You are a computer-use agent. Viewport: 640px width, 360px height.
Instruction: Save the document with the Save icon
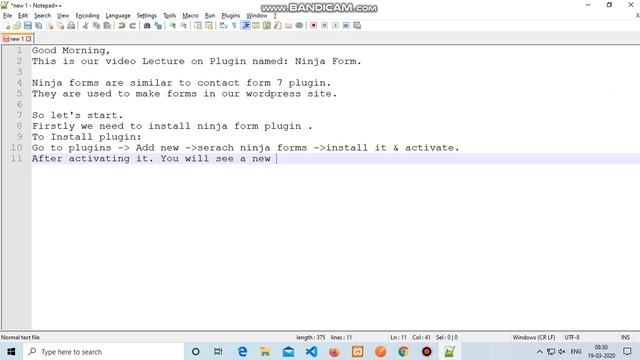(28, 26)
